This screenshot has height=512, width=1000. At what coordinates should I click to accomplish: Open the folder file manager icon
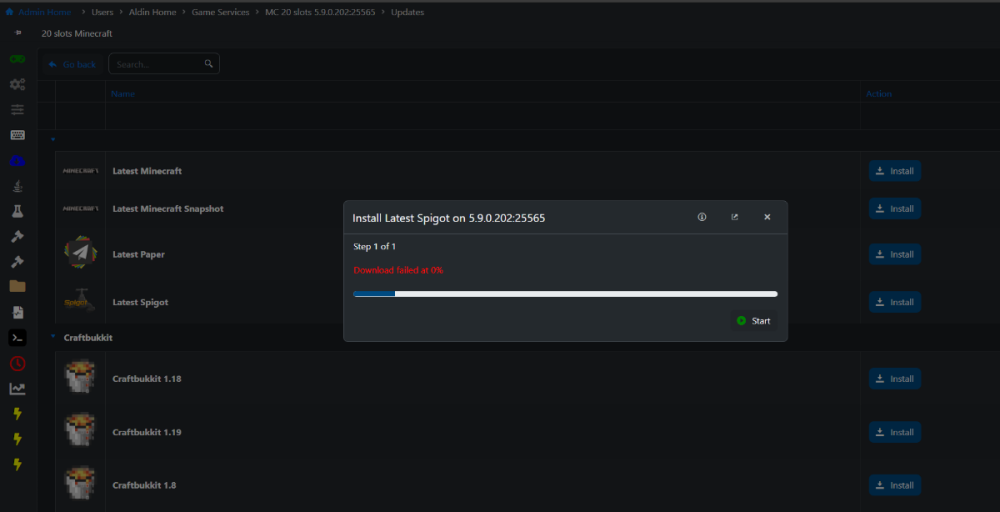tap(18, 286)
